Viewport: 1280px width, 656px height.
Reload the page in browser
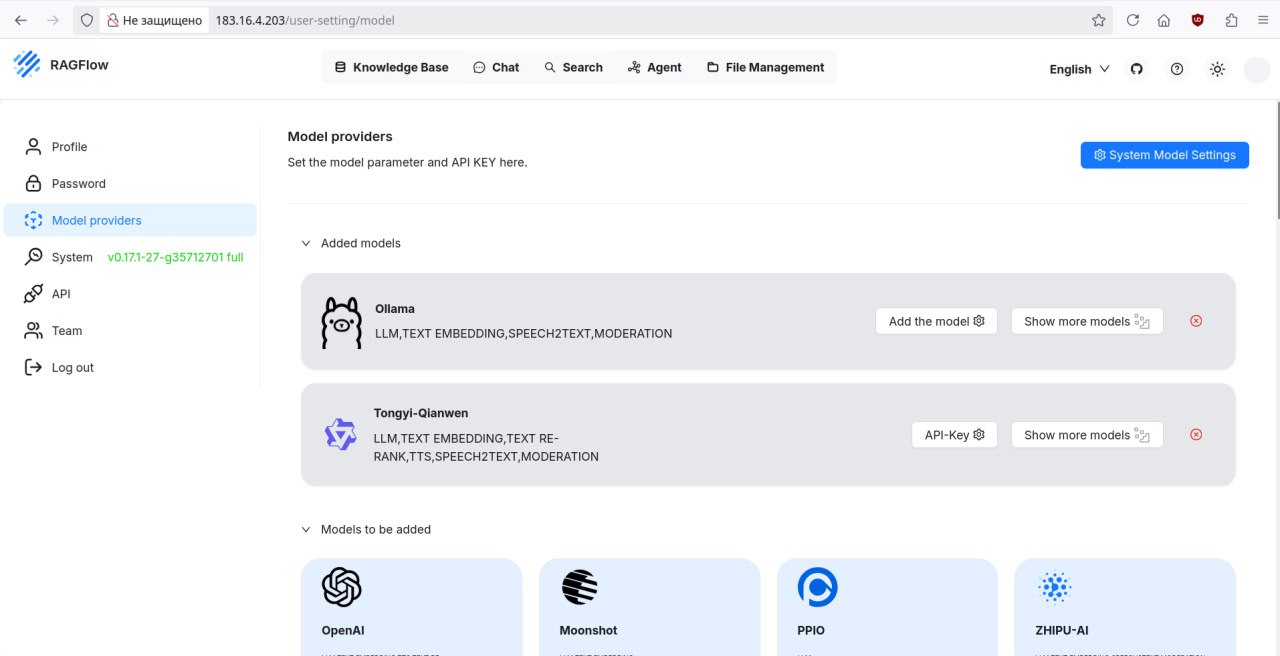[1133, 20]
